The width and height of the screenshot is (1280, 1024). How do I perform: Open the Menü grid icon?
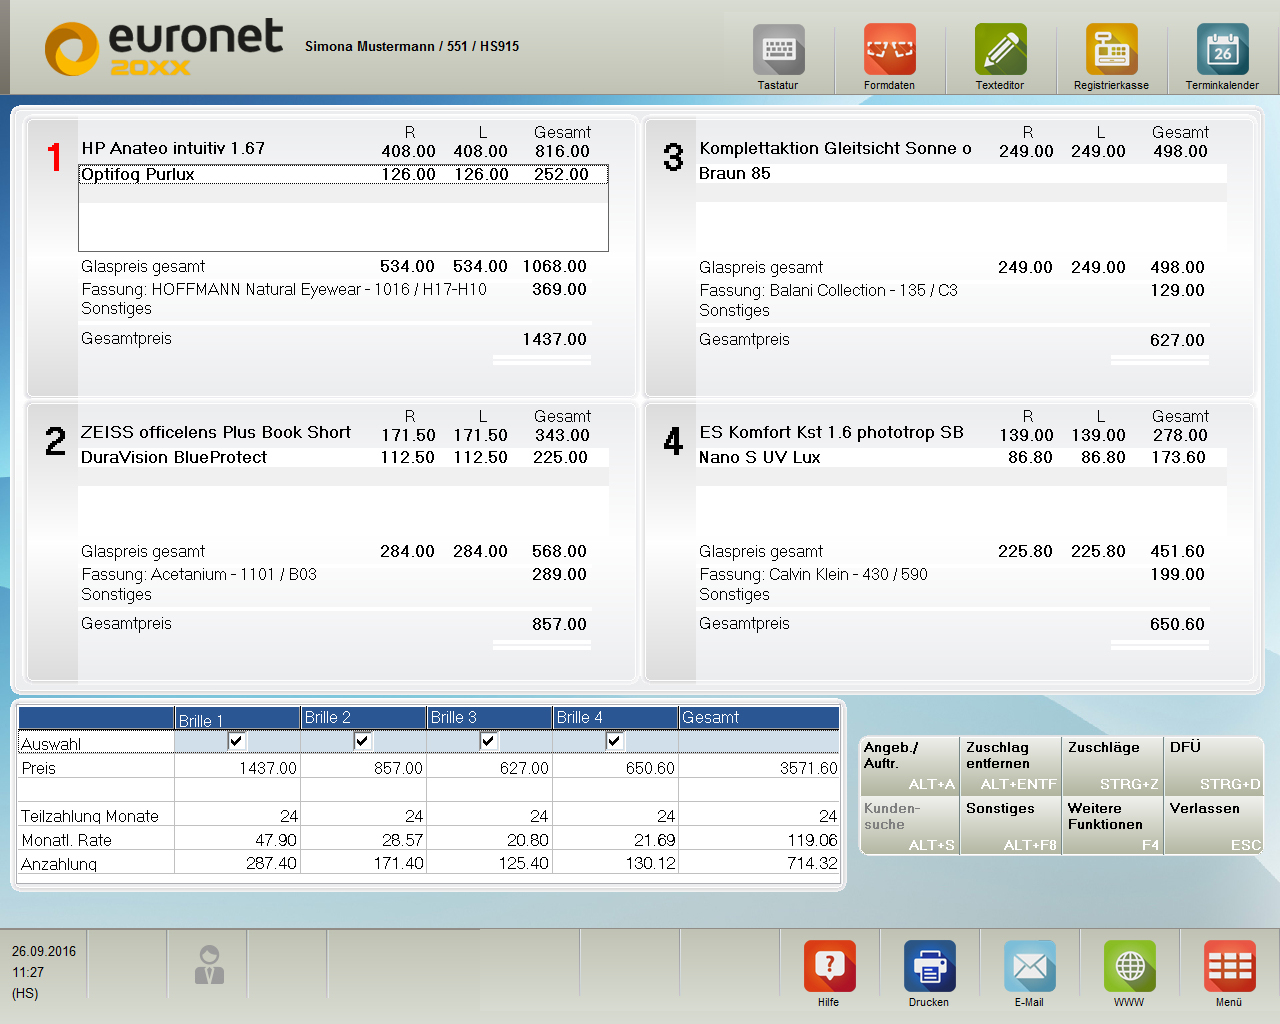[1229, 966]
